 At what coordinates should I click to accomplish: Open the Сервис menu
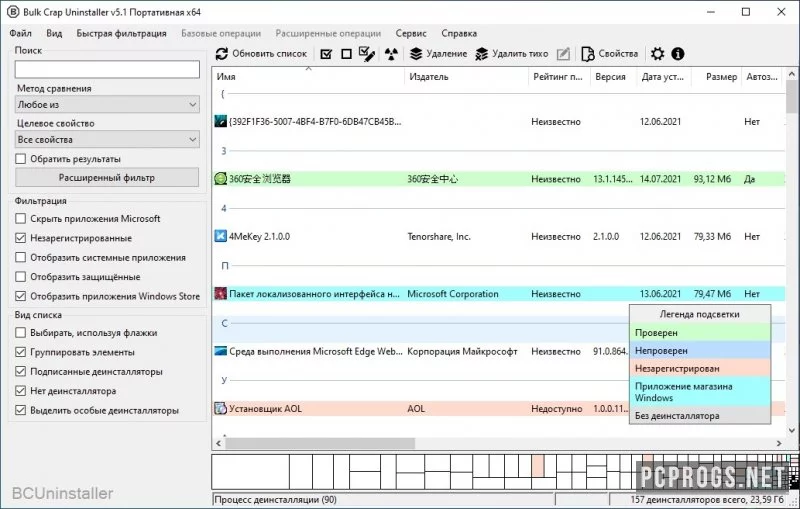point(411,33)
